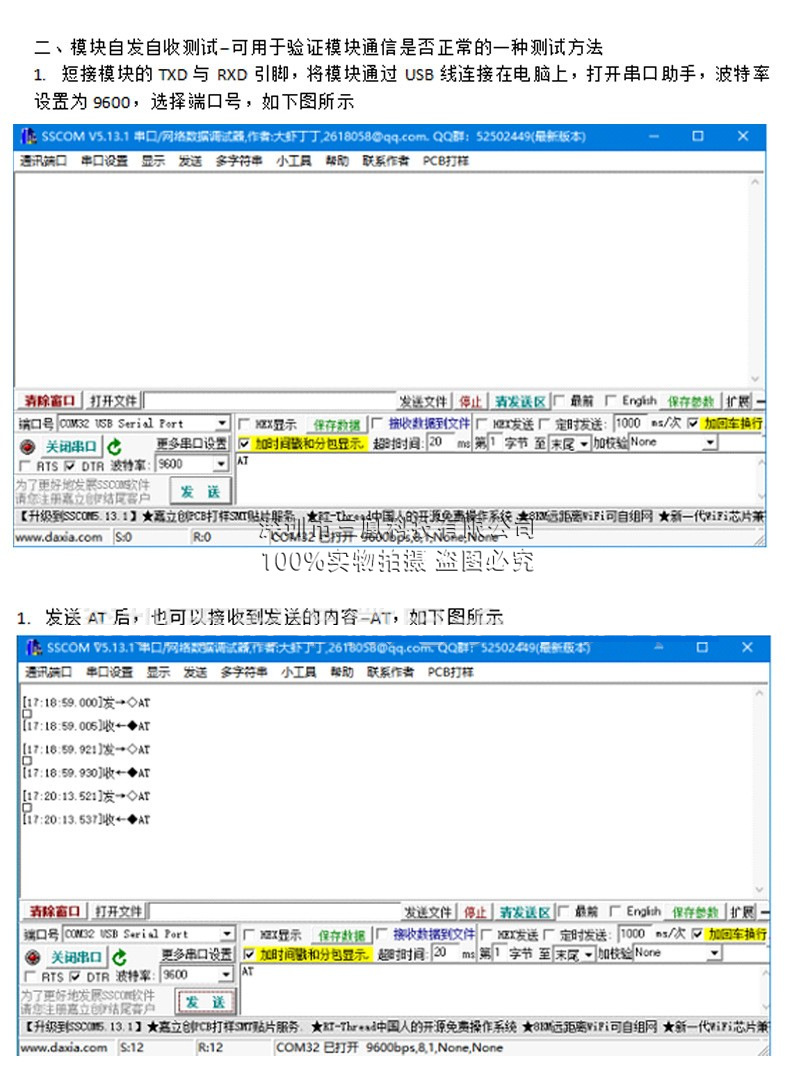Toggle HEX显示 checkbox in empty-log SSCOM window
Screen dimensions: 790x1066
244,424
